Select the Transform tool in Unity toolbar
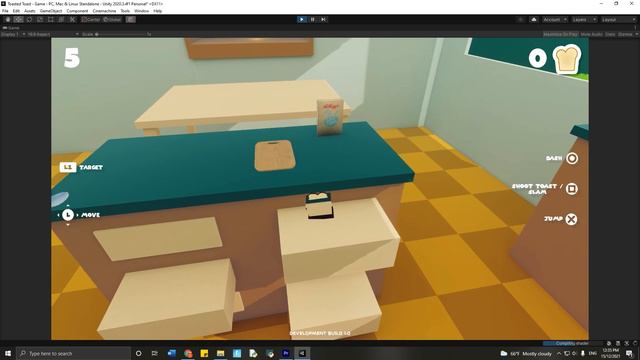 coord(61,20)
